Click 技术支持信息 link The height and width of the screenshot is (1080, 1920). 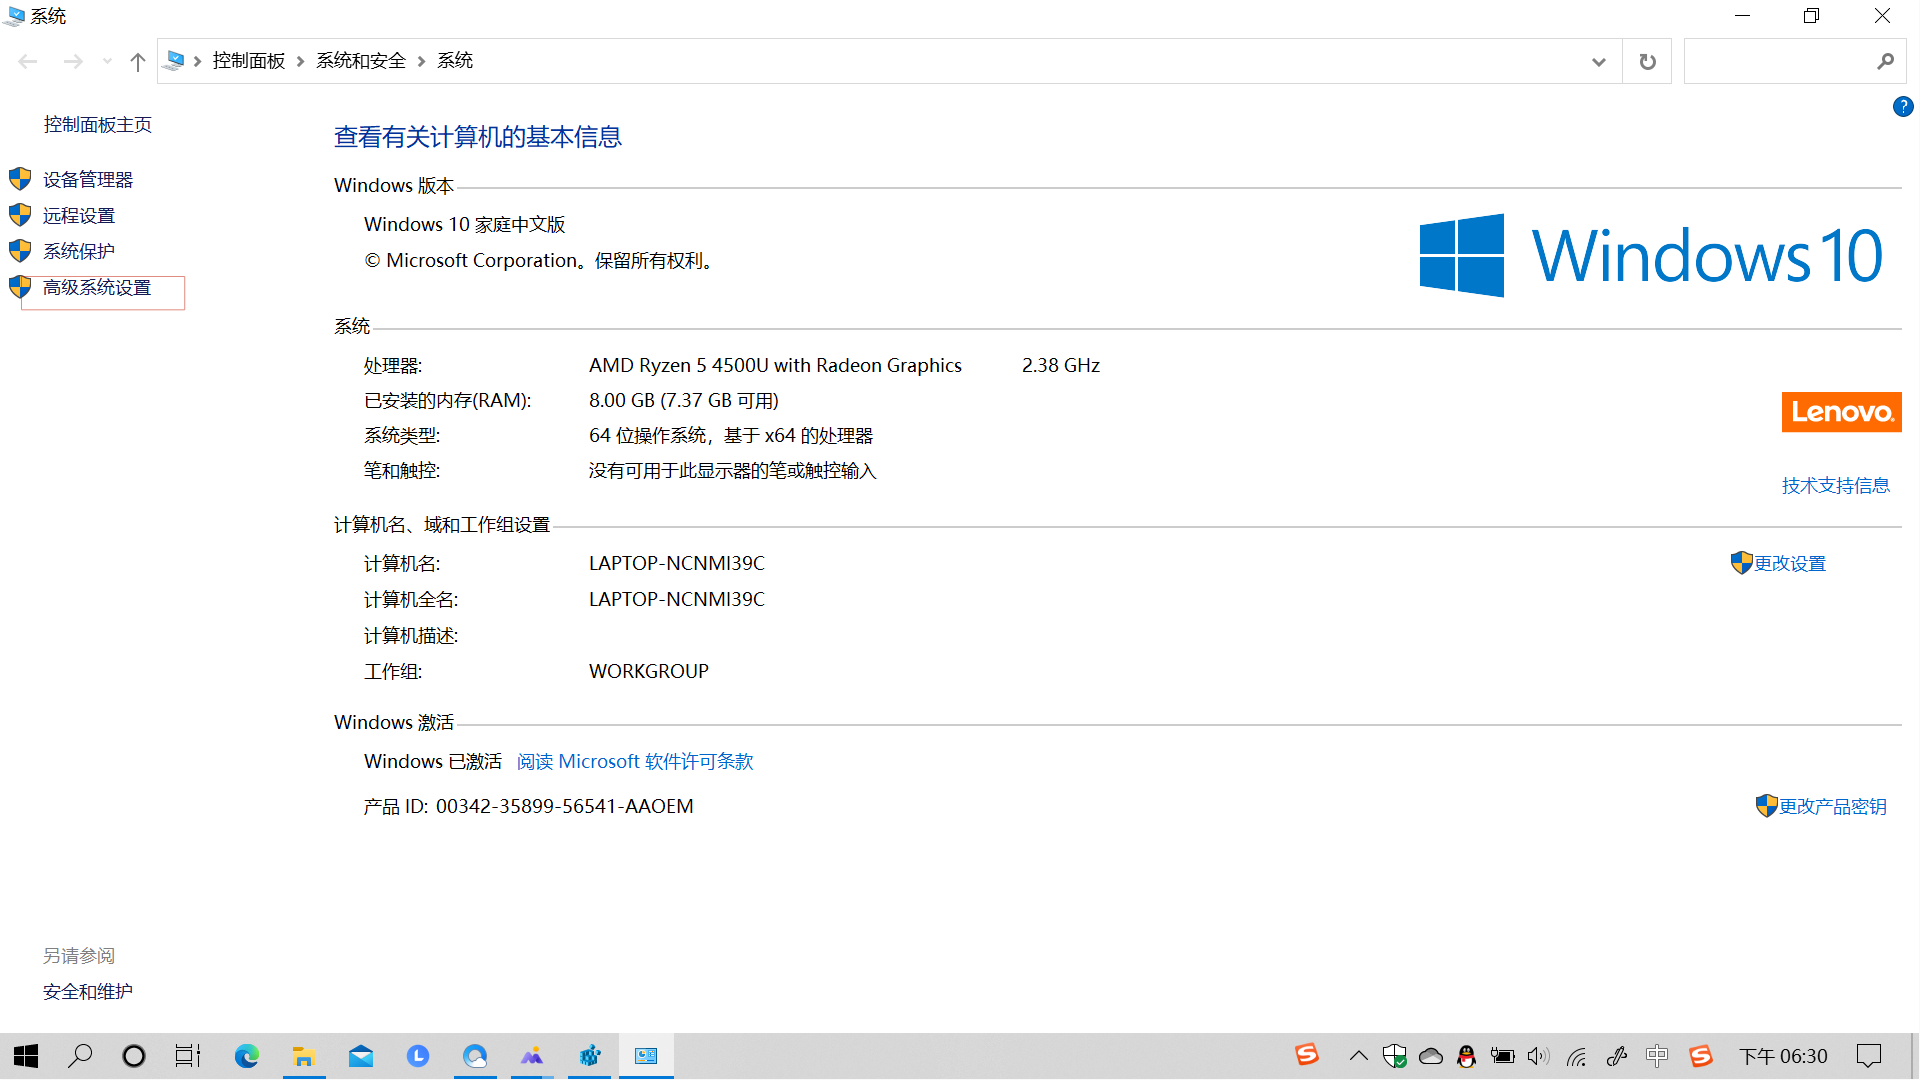tap(1836, 486)
